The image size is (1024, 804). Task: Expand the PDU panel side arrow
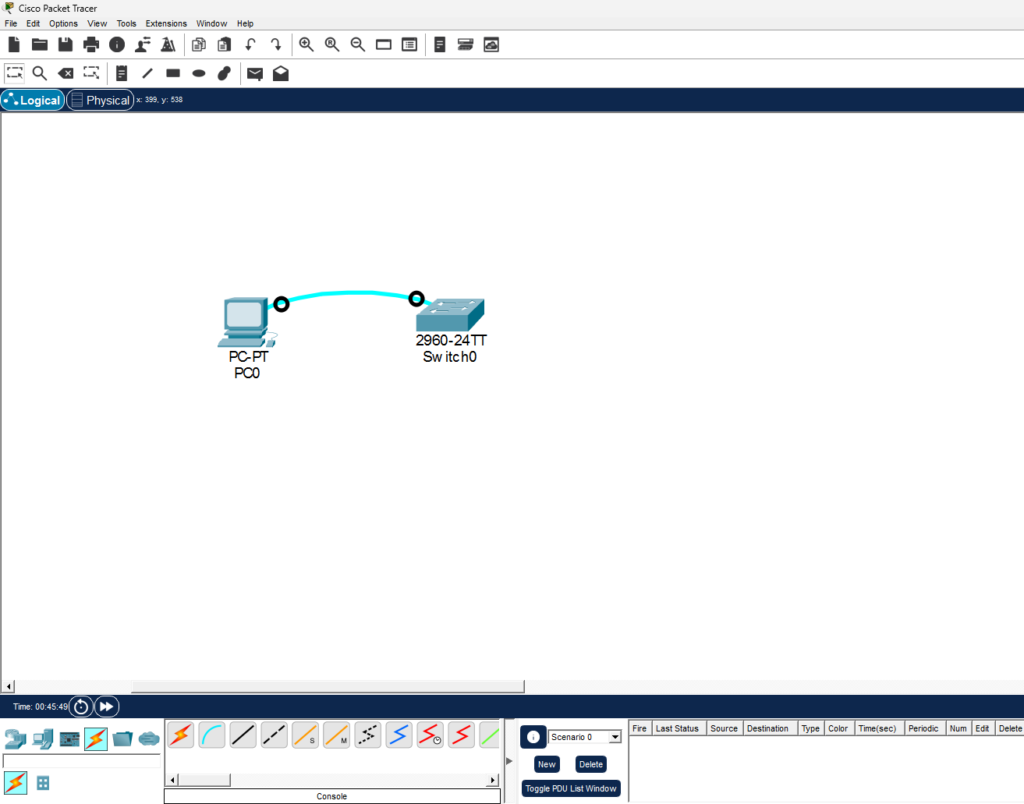pyautogui.click(x=507, y=761)
